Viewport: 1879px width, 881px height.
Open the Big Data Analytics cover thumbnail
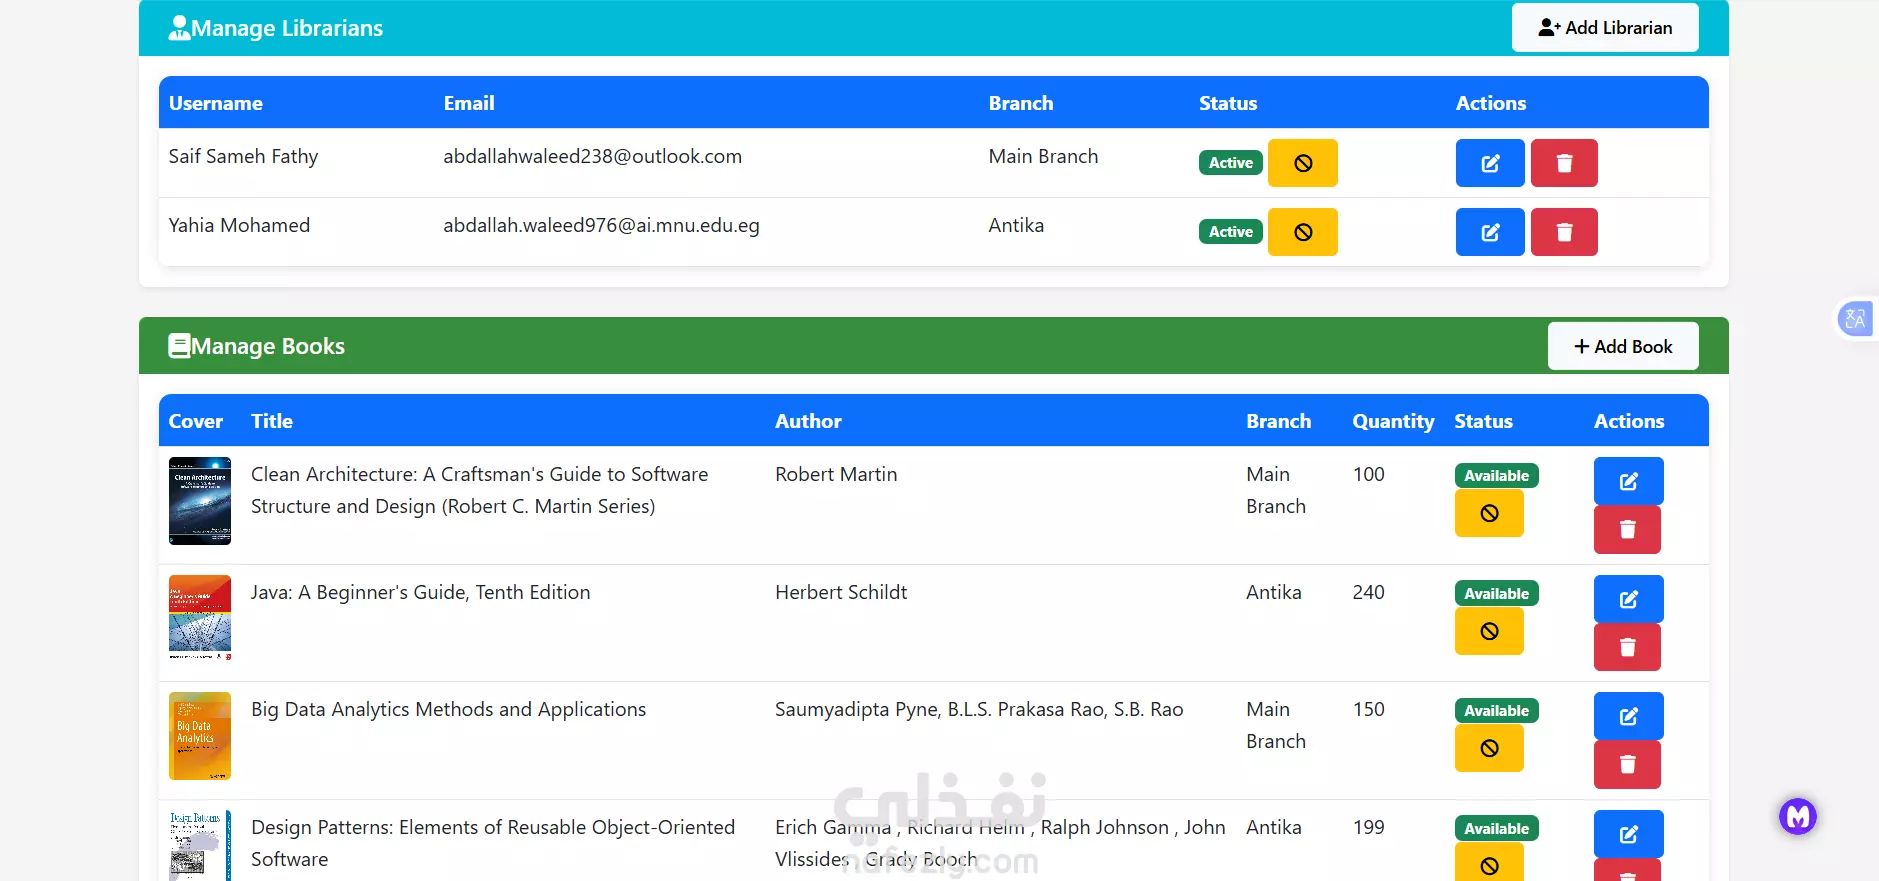(x=200, y=736)
